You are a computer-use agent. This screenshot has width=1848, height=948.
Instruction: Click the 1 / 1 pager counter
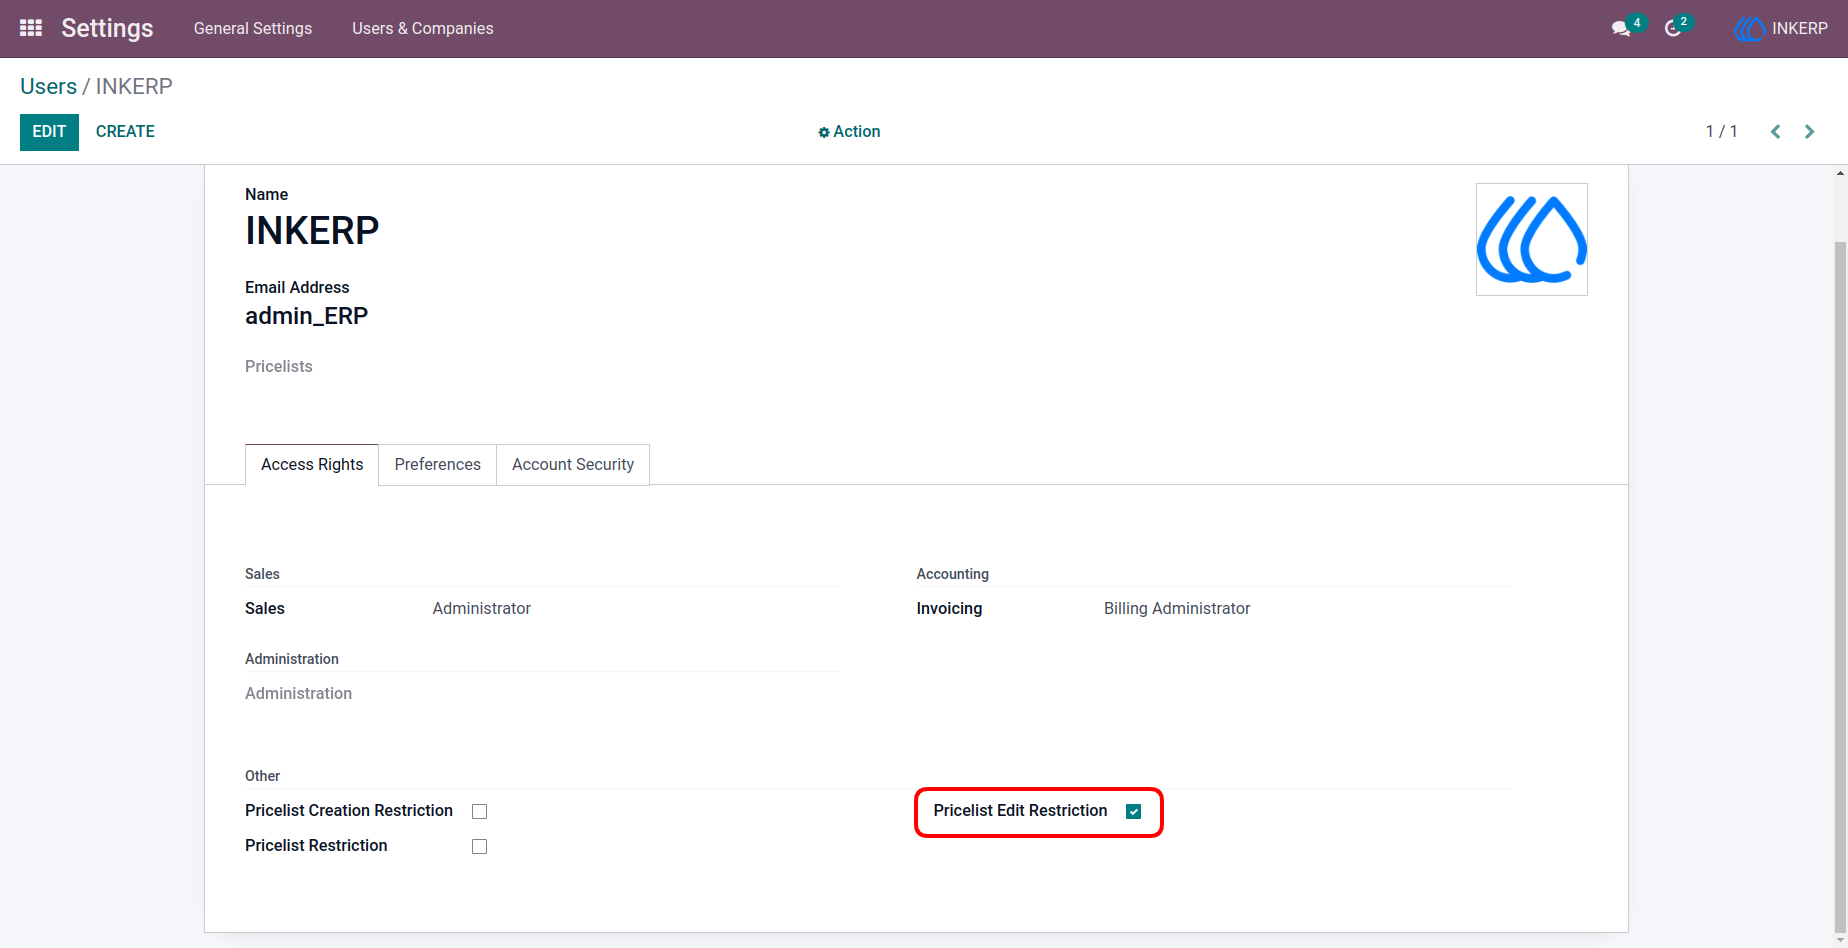tap(1722, 132)
